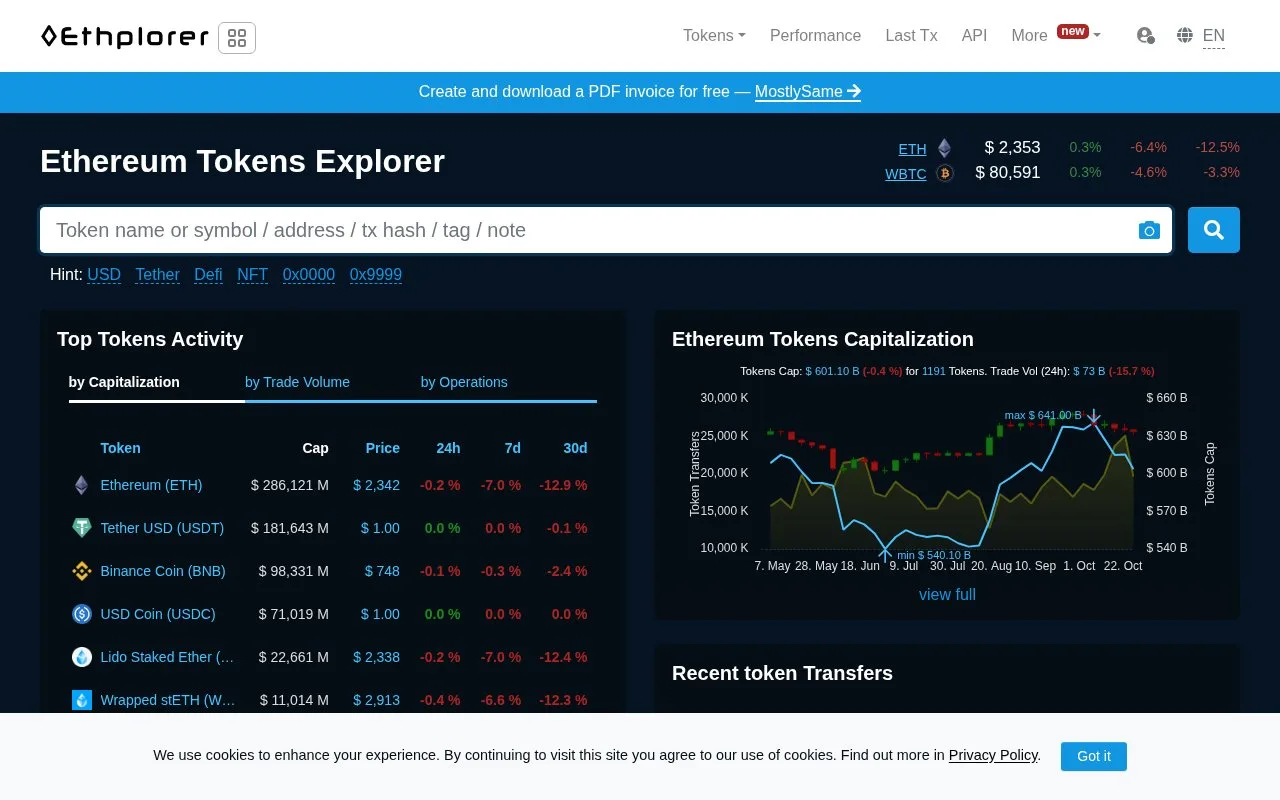
Task: Click the Ethereum (ETH) row token icon
Action: 81,485
